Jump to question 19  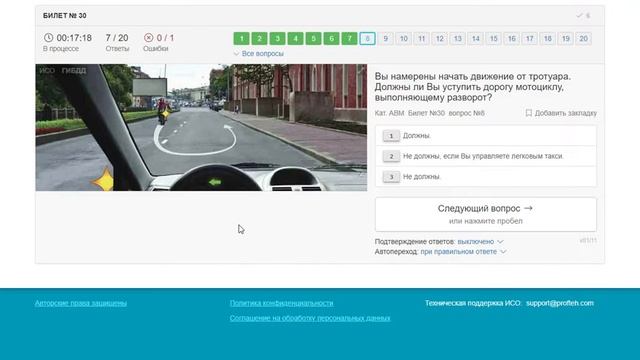[565, 39]
